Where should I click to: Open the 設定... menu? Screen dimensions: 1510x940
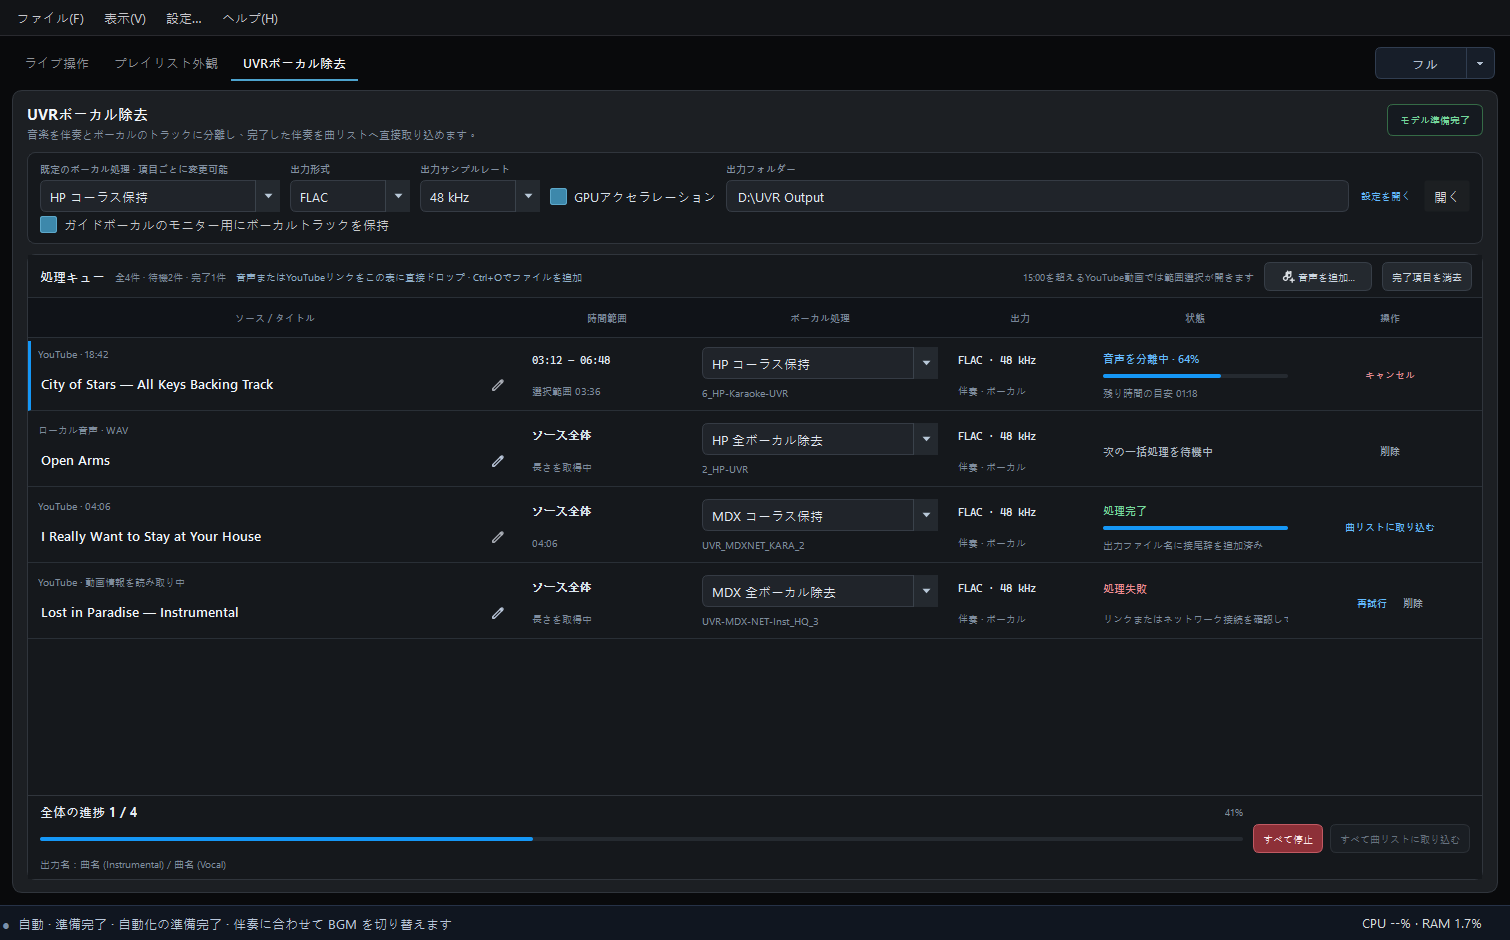click(x=184, y=18)
